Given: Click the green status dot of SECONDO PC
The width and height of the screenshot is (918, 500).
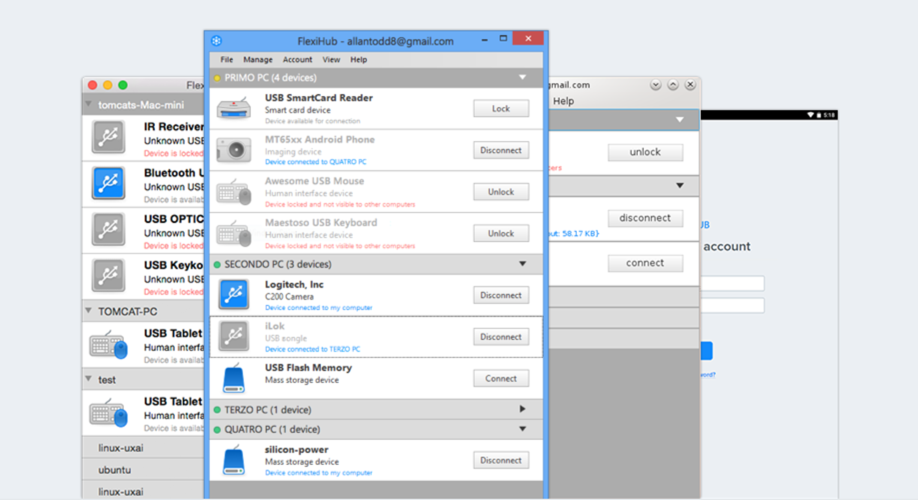Looking at the screenshot, I should (x=217, y=265).
